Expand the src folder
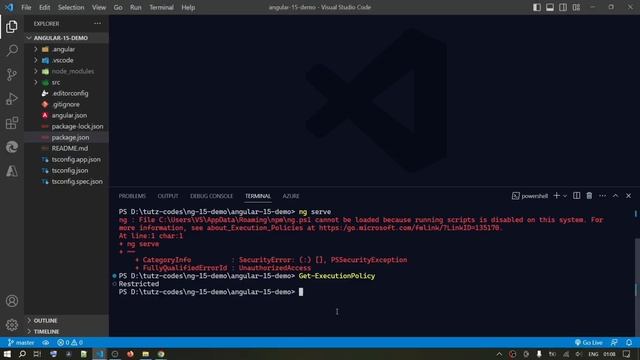The image size is (640, 360). coord(67,82)
